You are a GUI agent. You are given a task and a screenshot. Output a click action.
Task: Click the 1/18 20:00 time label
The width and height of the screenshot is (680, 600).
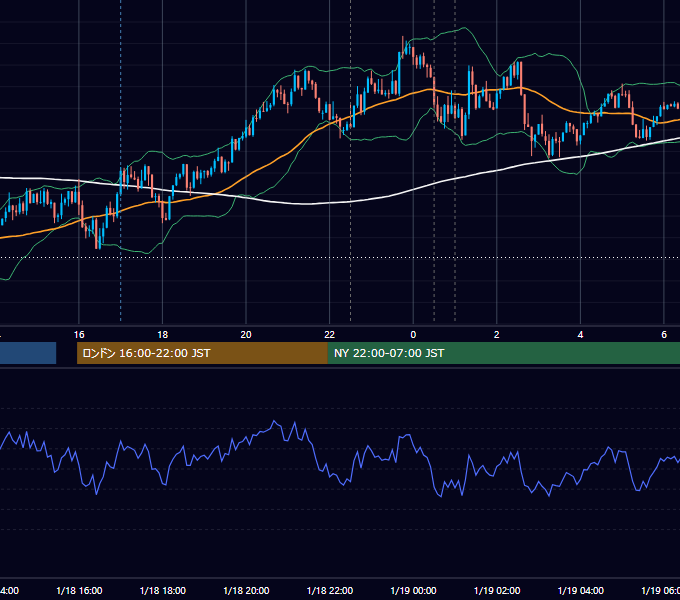tap(246, 591)
